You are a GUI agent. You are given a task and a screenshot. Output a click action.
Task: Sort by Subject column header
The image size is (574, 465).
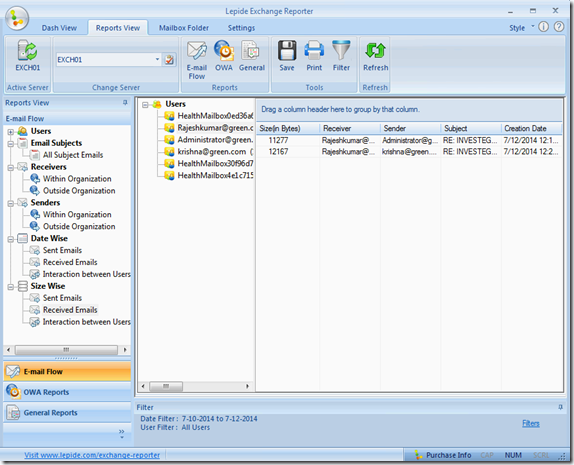point(471,129)
